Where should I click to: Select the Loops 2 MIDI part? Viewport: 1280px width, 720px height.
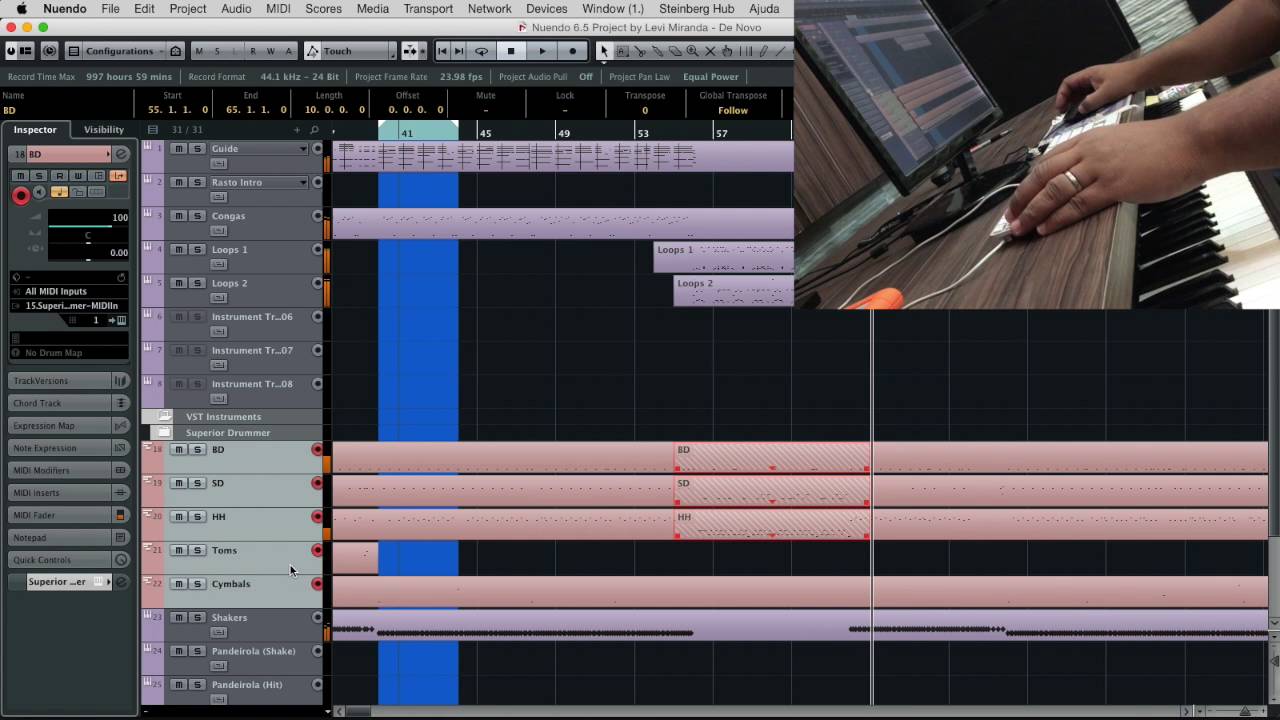tap(733, 291)
